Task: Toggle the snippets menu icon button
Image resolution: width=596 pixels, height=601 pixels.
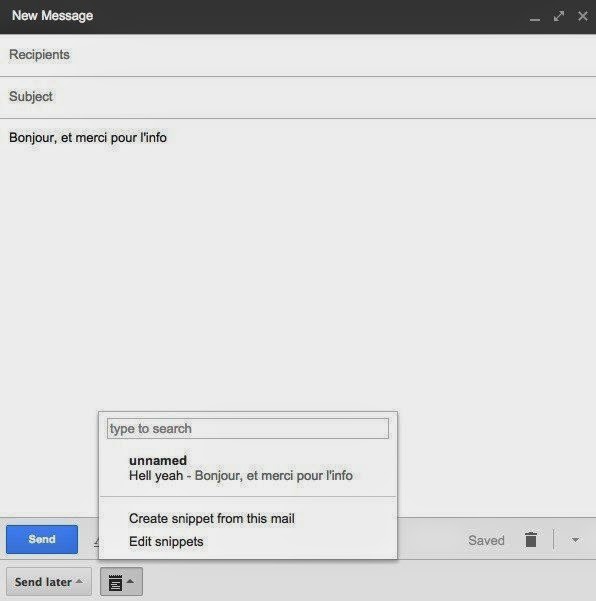Action: tap(121, 582)
